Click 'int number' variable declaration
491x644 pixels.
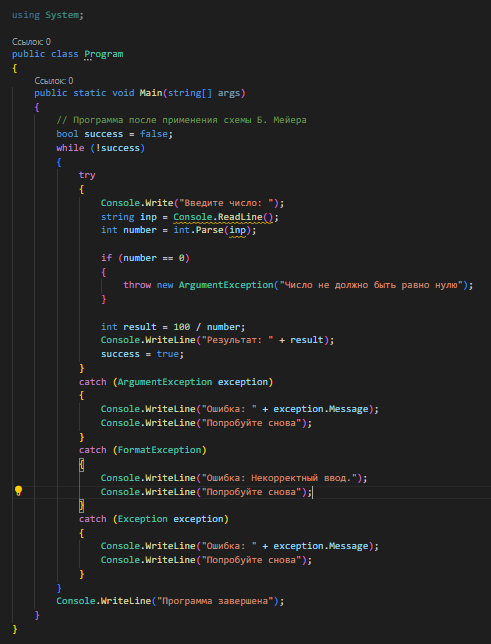129,230
